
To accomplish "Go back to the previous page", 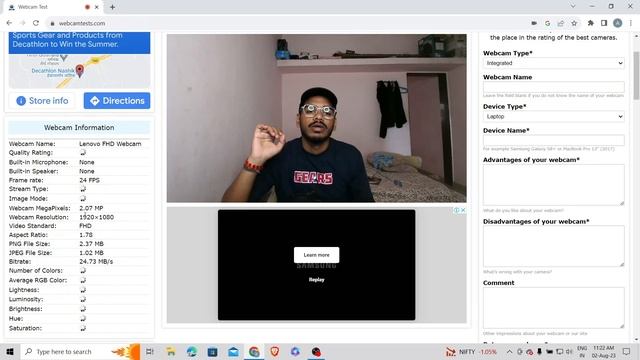I will [x=9, y=23].
